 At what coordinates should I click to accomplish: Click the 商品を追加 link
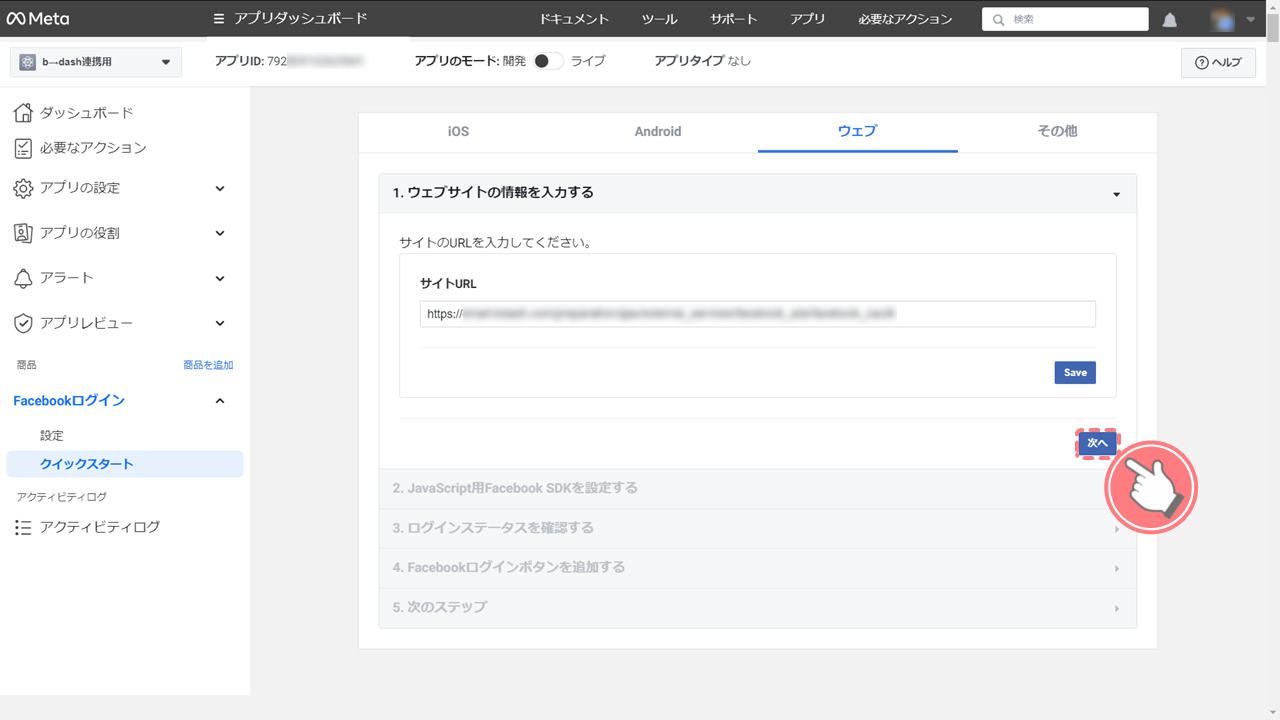coord(208,365)
